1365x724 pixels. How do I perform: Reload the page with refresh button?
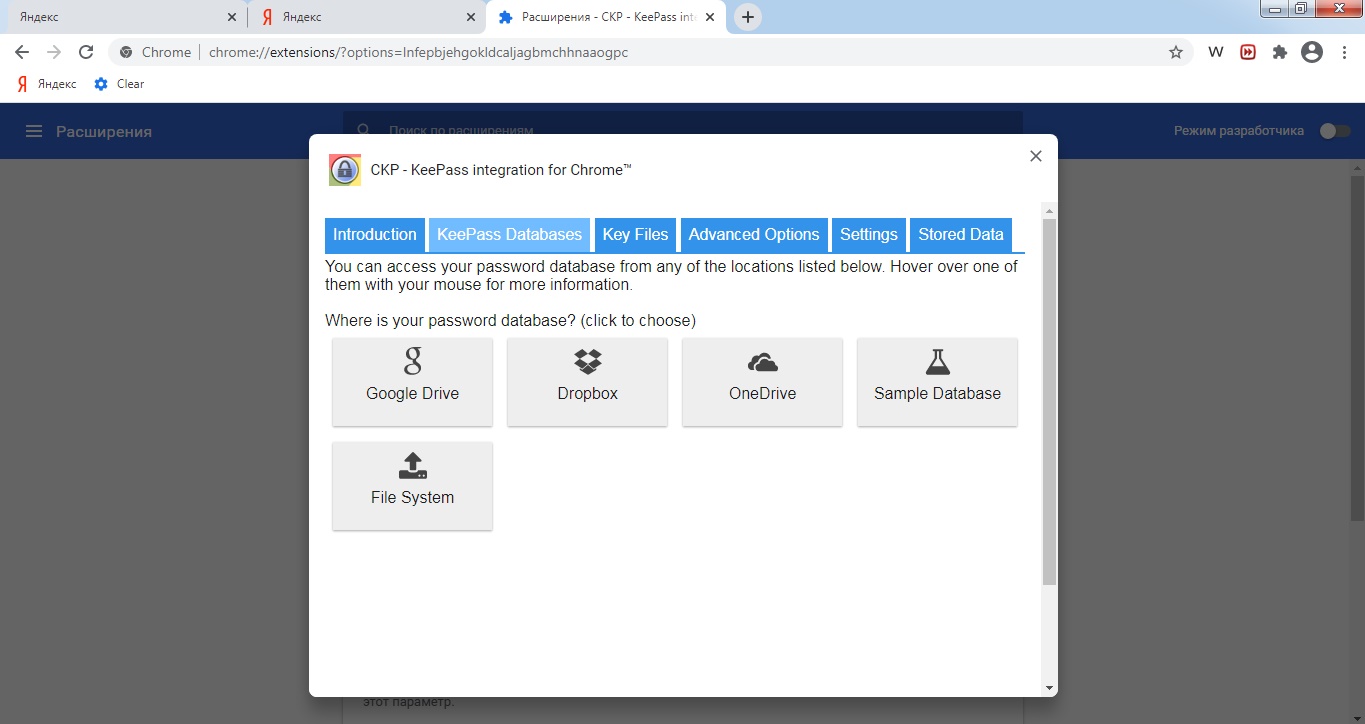(x=86, y=53)
